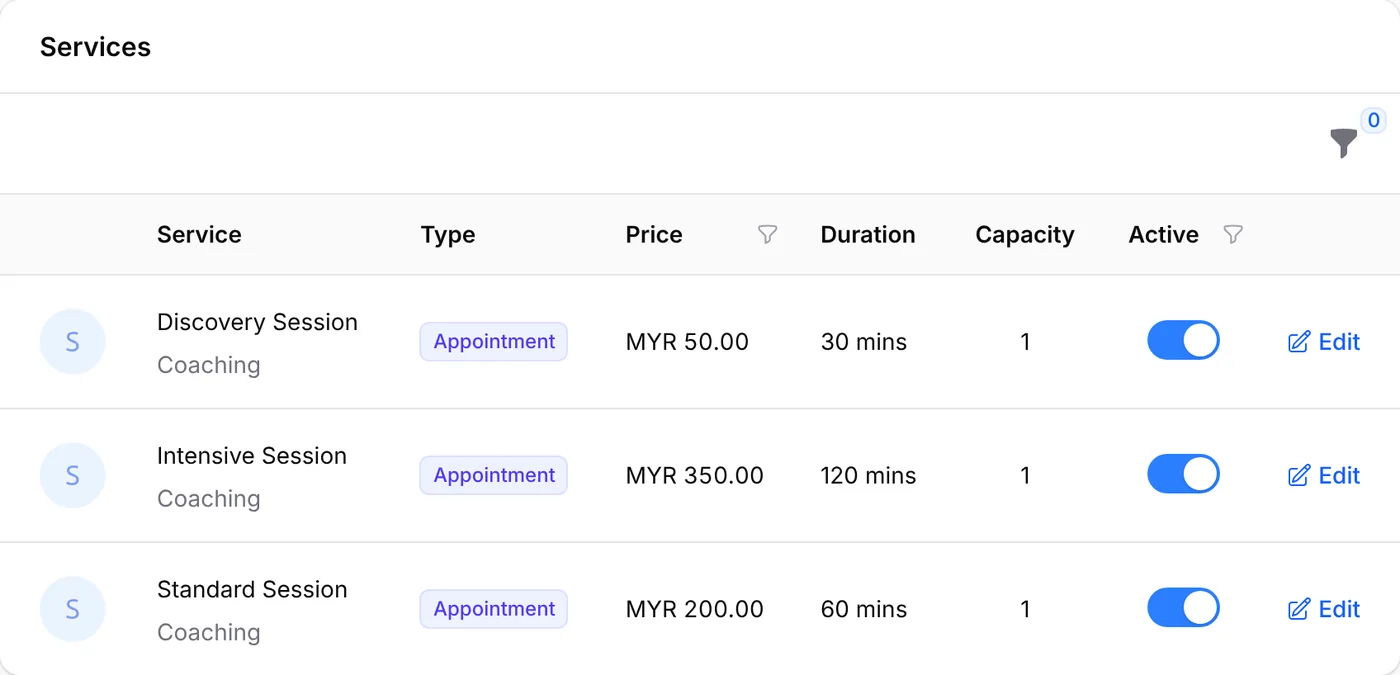Click the 30 mins duration

[864, 342]
